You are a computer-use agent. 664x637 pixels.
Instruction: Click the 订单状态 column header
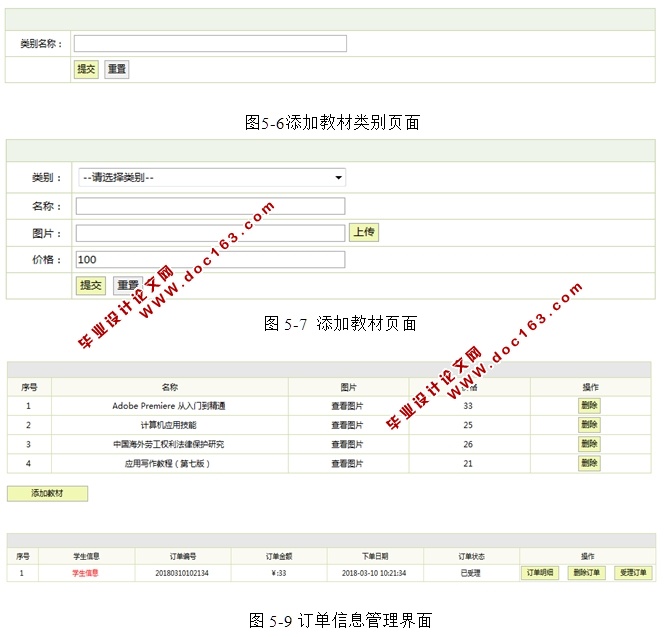[471, 556]
